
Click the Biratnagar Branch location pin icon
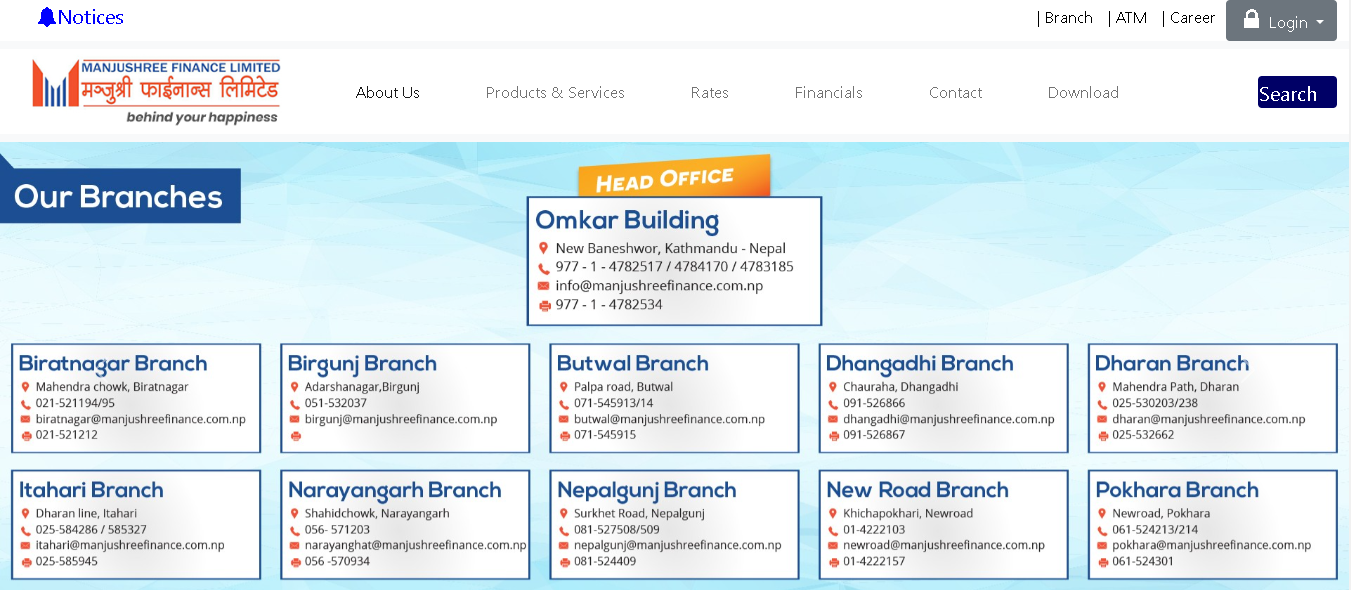[x=26, y=387]
